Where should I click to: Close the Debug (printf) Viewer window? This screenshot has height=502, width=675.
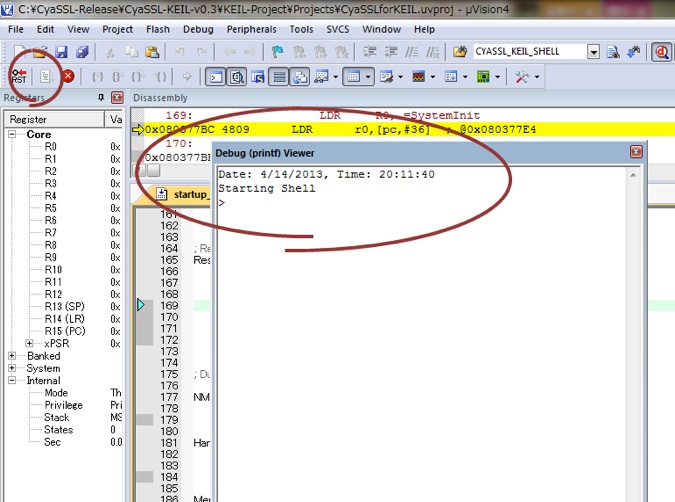[x=636, y=152]
